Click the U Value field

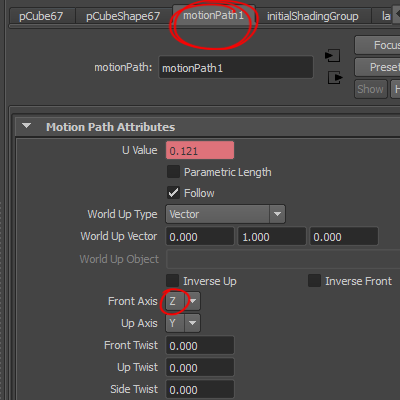coord(200,150)
